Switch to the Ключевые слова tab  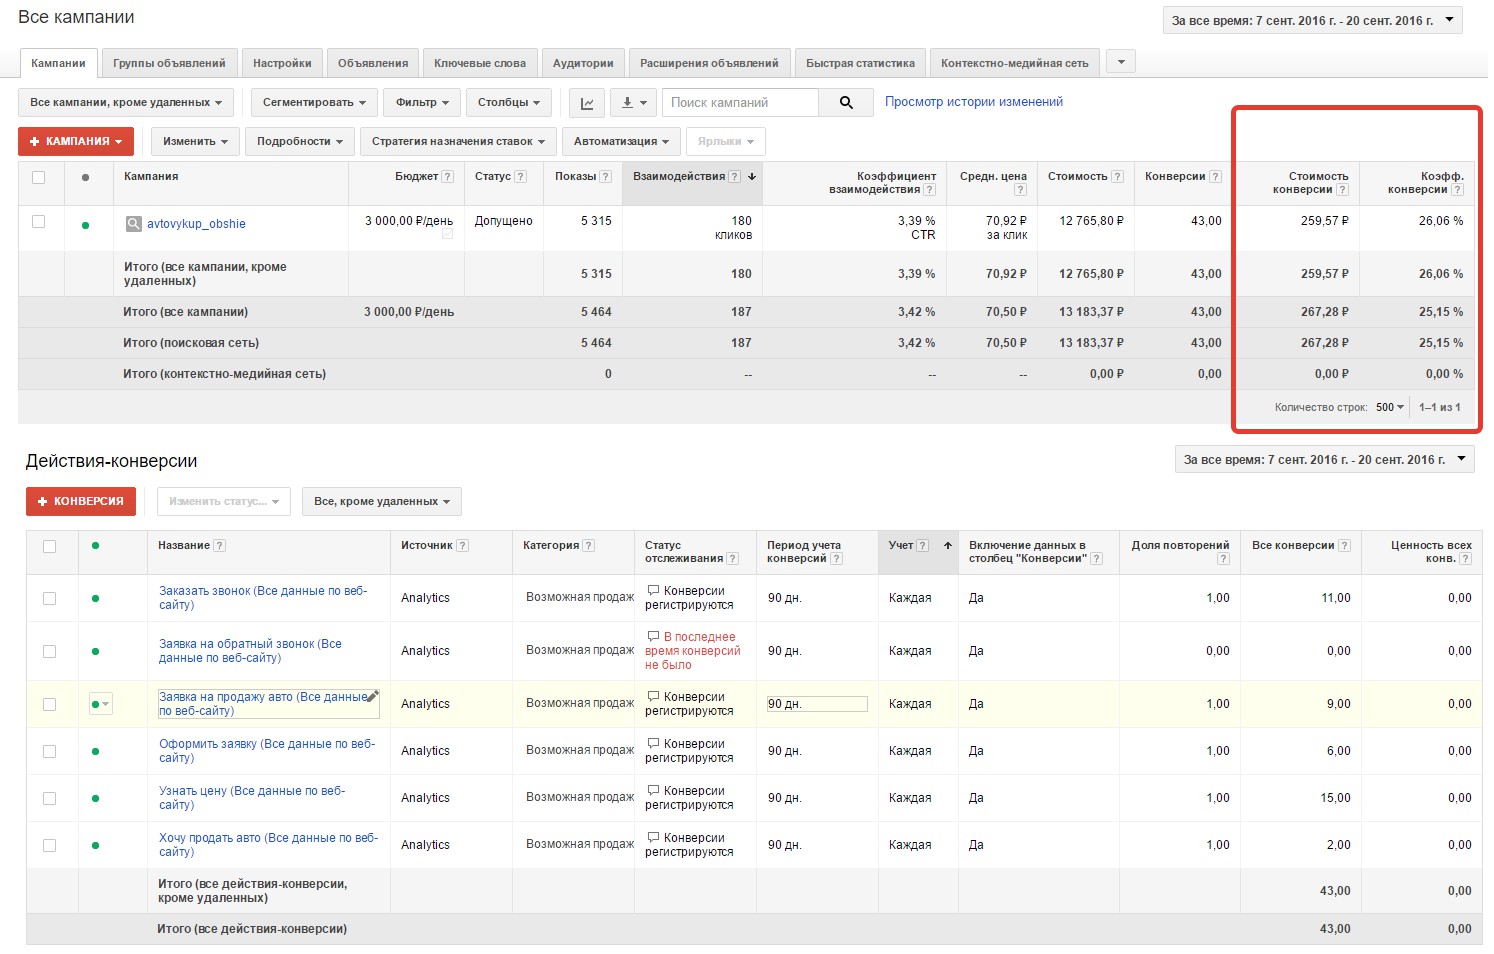point(480,63)
